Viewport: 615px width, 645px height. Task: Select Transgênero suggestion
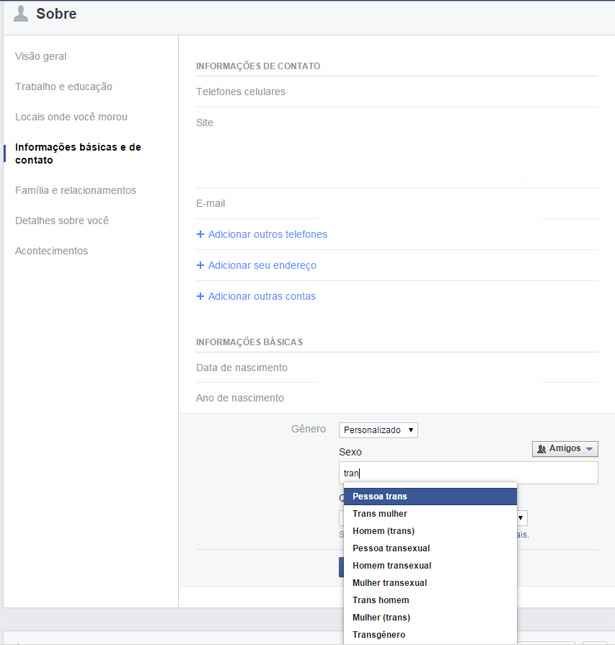click(x=430, y=635)
